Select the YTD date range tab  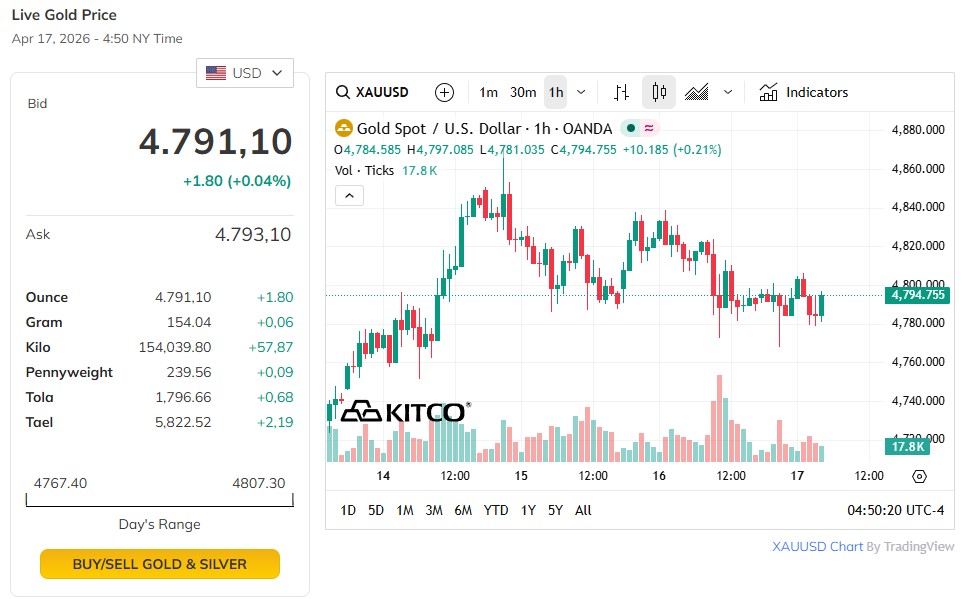pyautogui.click(x=496, y=510)
